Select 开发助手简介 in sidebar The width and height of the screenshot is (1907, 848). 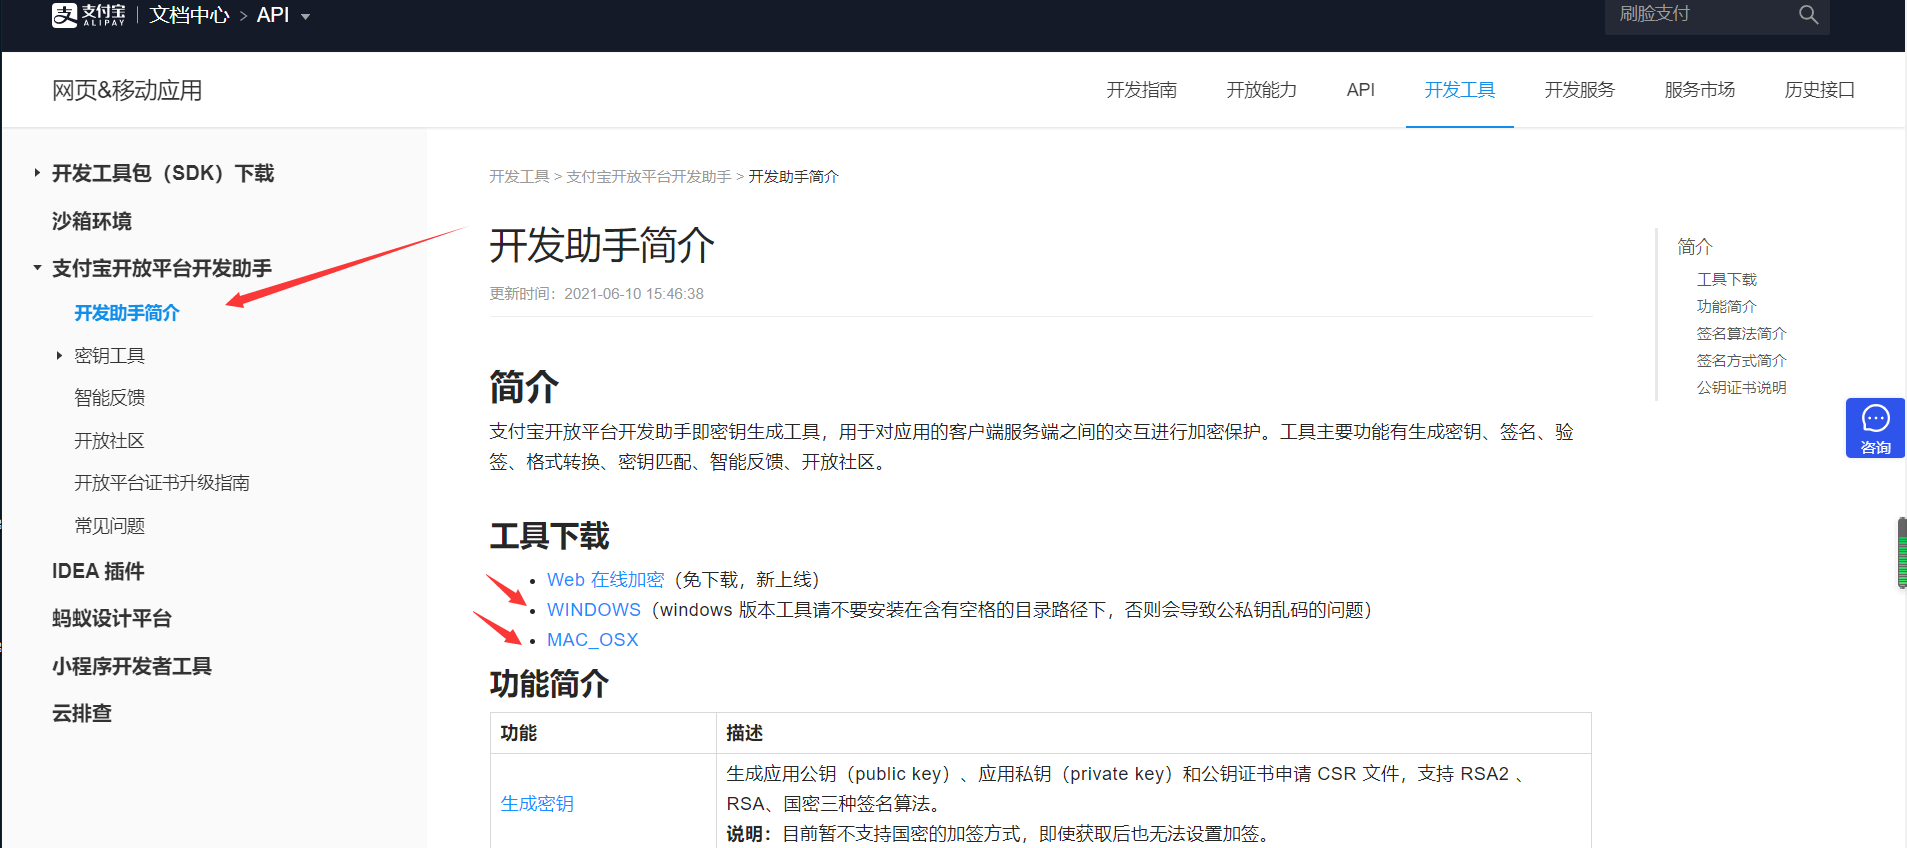[127, 313]
